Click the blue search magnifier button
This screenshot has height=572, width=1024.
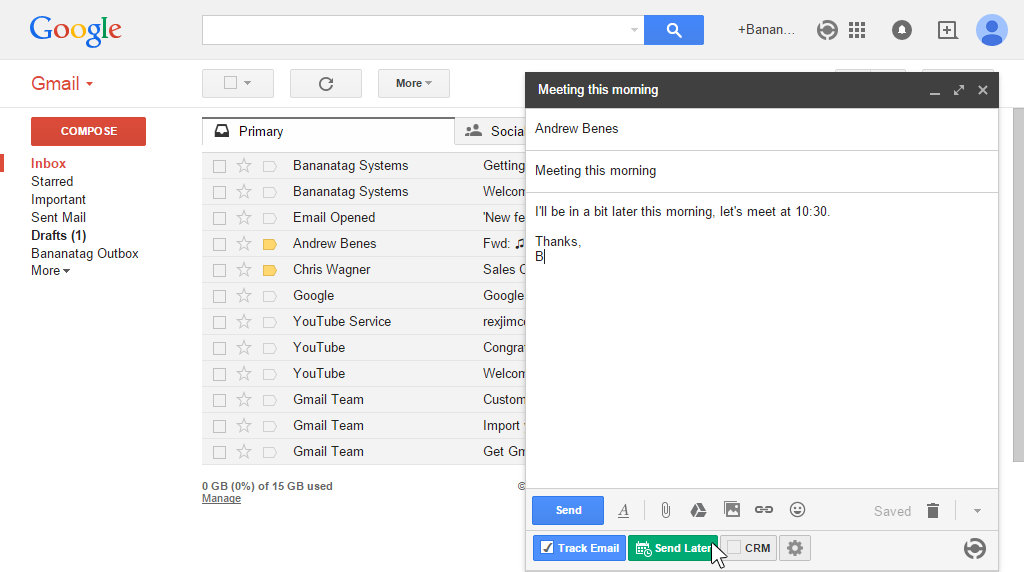click(x=673, y=30)
